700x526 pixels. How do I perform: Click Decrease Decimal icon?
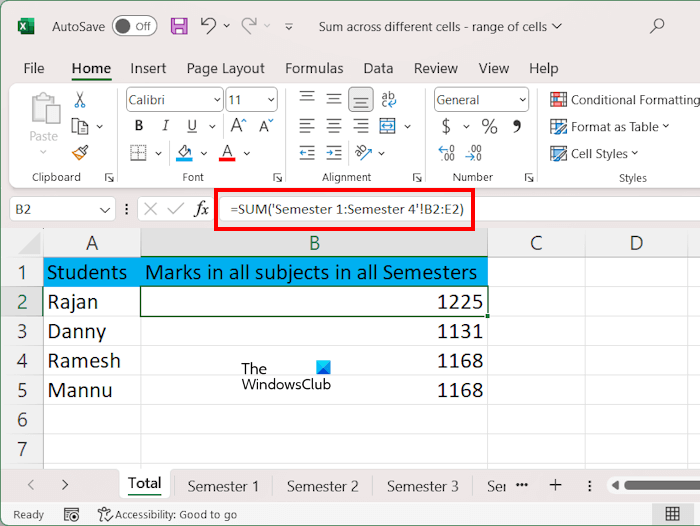pos(473,153)
